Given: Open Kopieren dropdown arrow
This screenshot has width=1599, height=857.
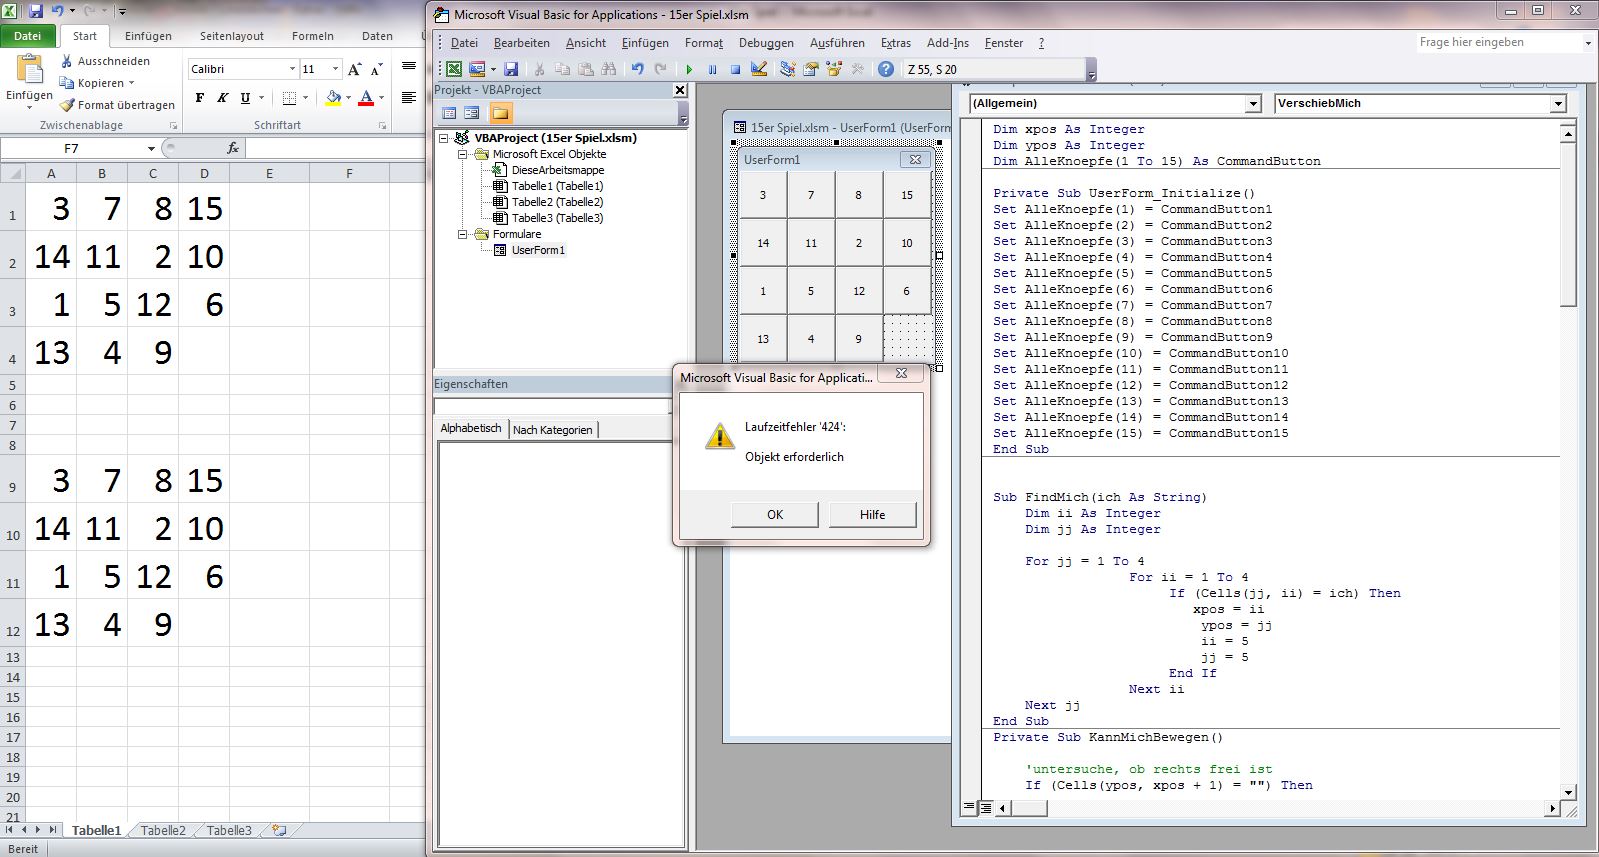Looking at the screenshot, I should pyautogui.click(x=131, y=83).
